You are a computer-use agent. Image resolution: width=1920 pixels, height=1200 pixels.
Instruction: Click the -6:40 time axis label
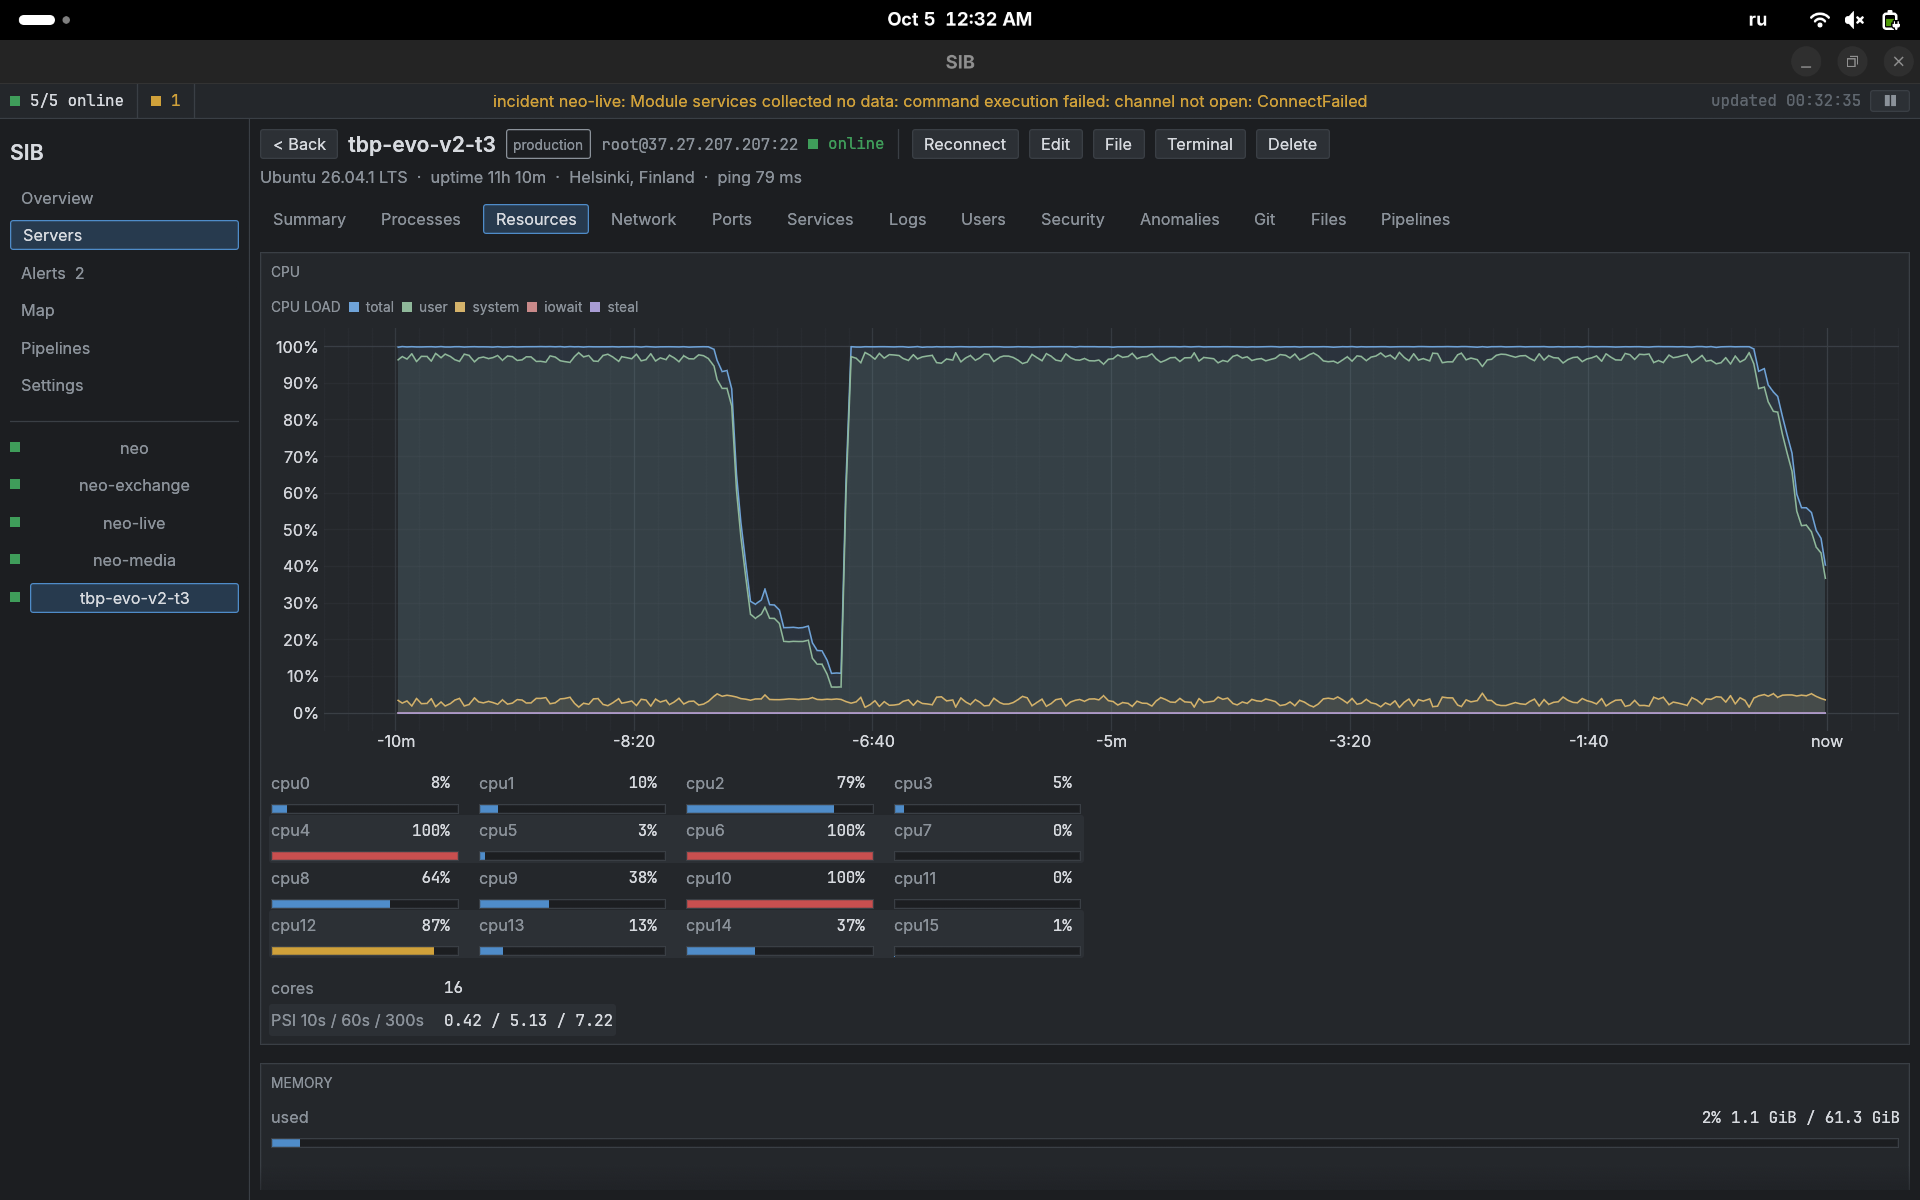873,741
